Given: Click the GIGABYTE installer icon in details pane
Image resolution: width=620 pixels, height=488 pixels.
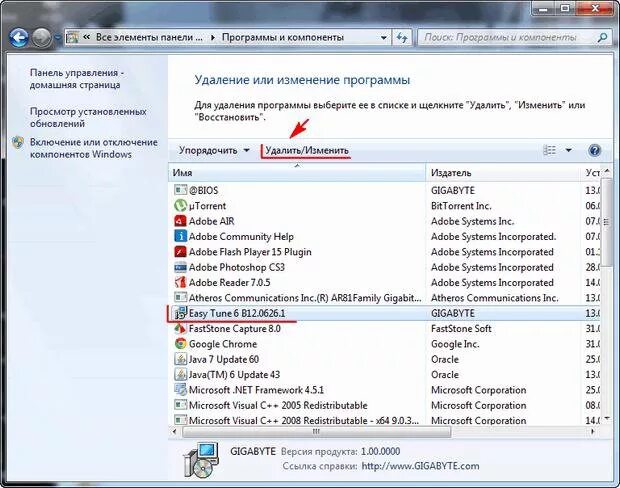Looking at the screenshot, I should coord(200,460).
